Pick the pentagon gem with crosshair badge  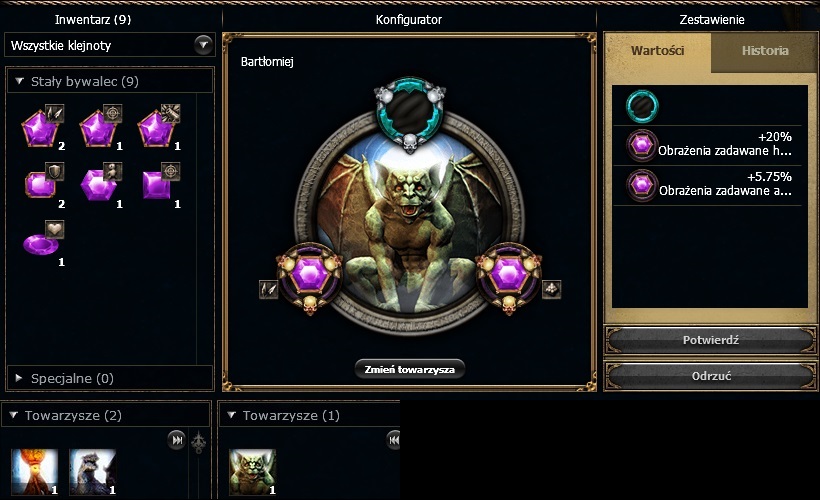point(99,127)
